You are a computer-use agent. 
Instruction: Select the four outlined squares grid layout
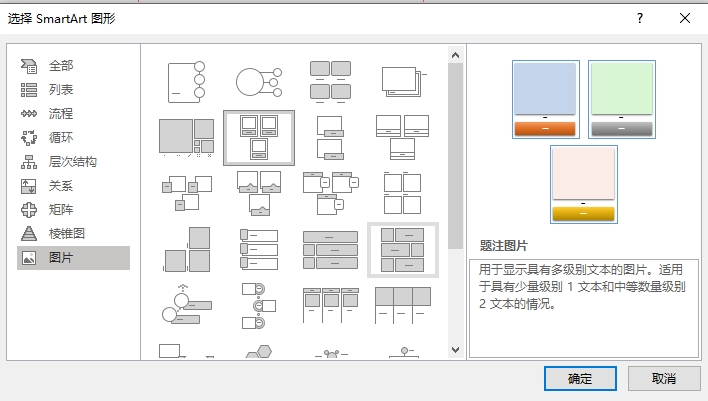pos(403,193)
